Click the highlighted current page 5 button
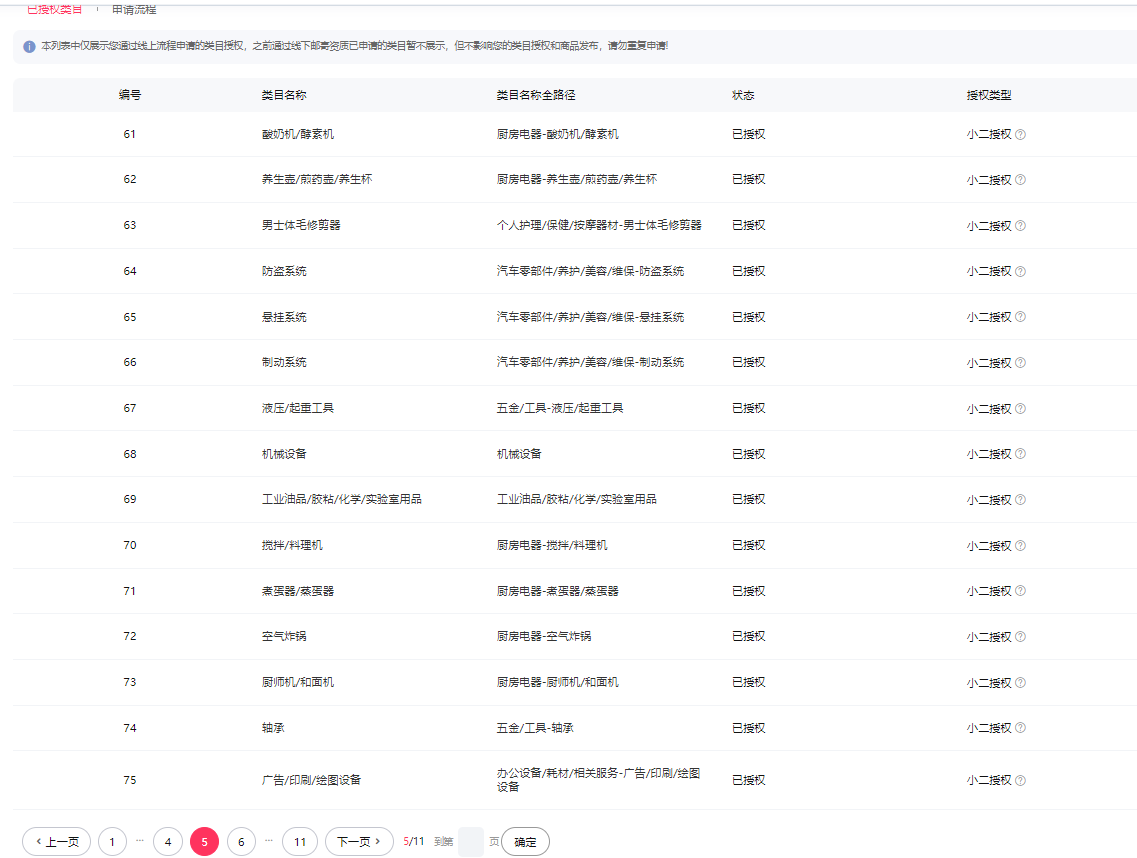 coord(204,842)
